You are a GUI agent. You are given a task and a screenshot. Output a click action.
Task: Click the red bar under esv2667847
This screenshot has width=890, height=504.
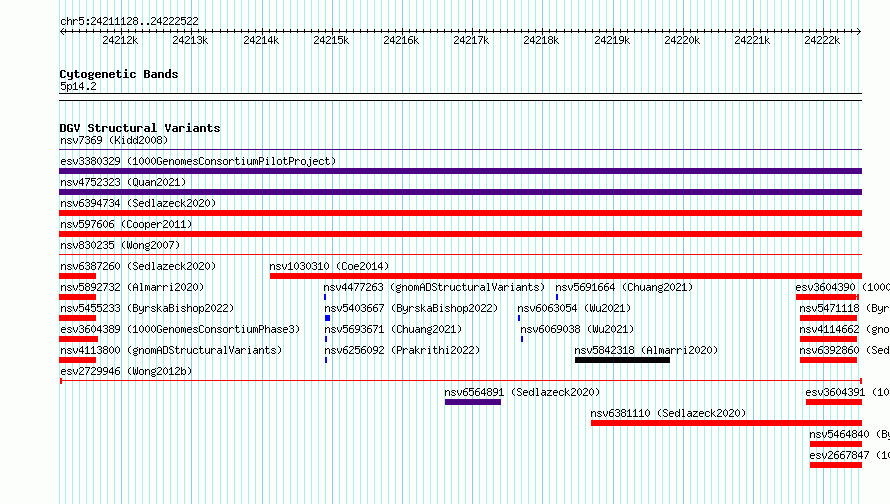(836, 465)
